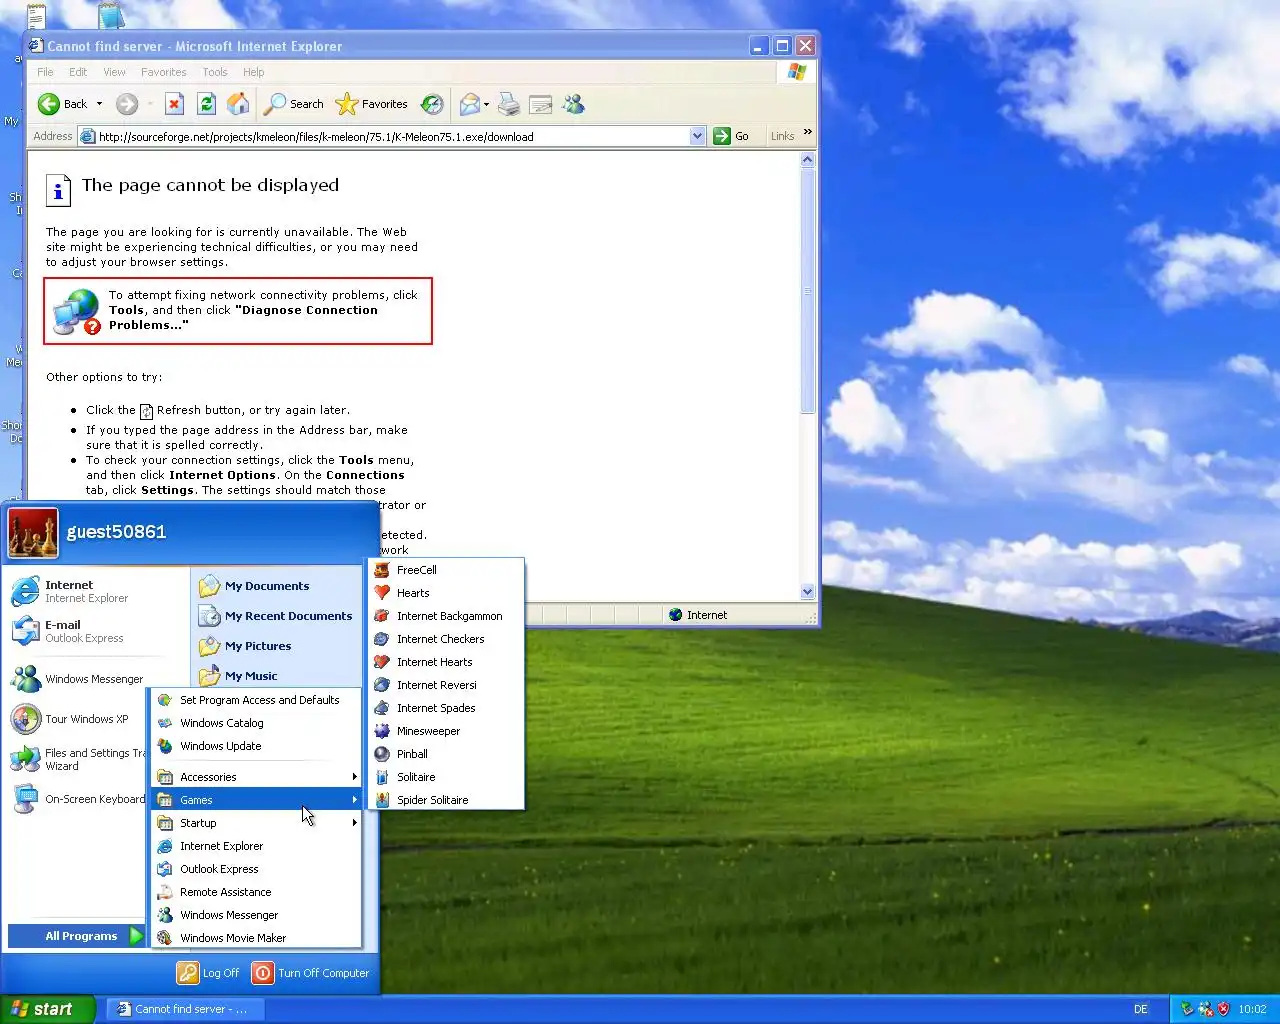Launch Pinball from Games submenu
Viewport: 1280px width, 1024px height.
point(447,754)
